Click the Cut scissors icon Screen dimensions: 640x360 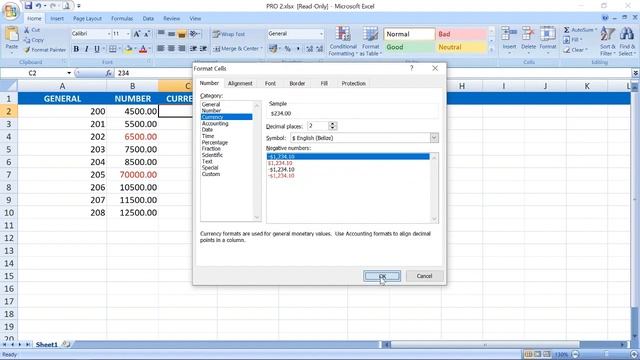[27, 30]
